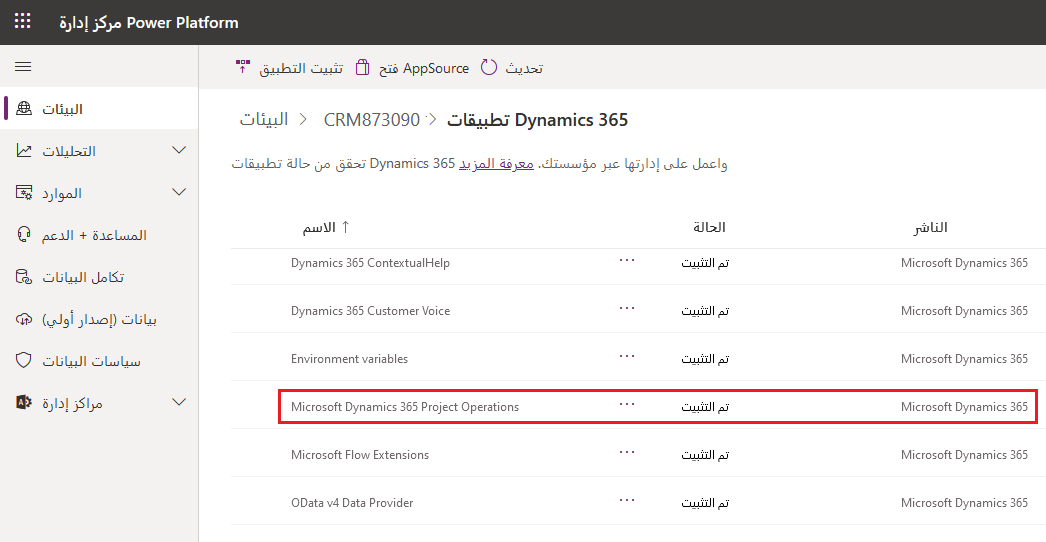Viewport: 1046px width, 542px height.
Task: Go to البيئات breadcrumb link
Action: [264, 119]
